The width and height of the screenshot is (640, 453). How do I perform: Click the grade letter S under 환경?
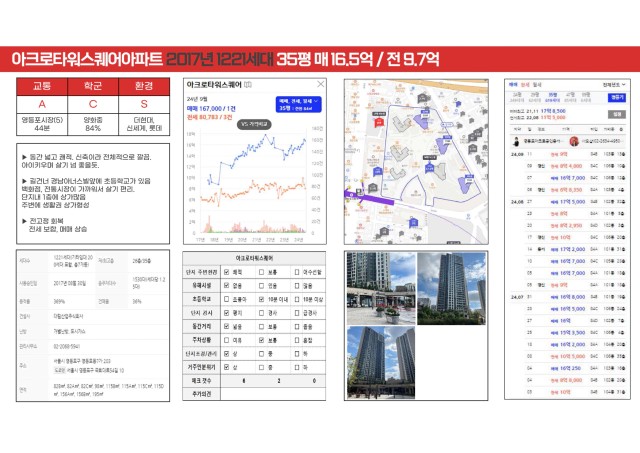pos(144,104)
